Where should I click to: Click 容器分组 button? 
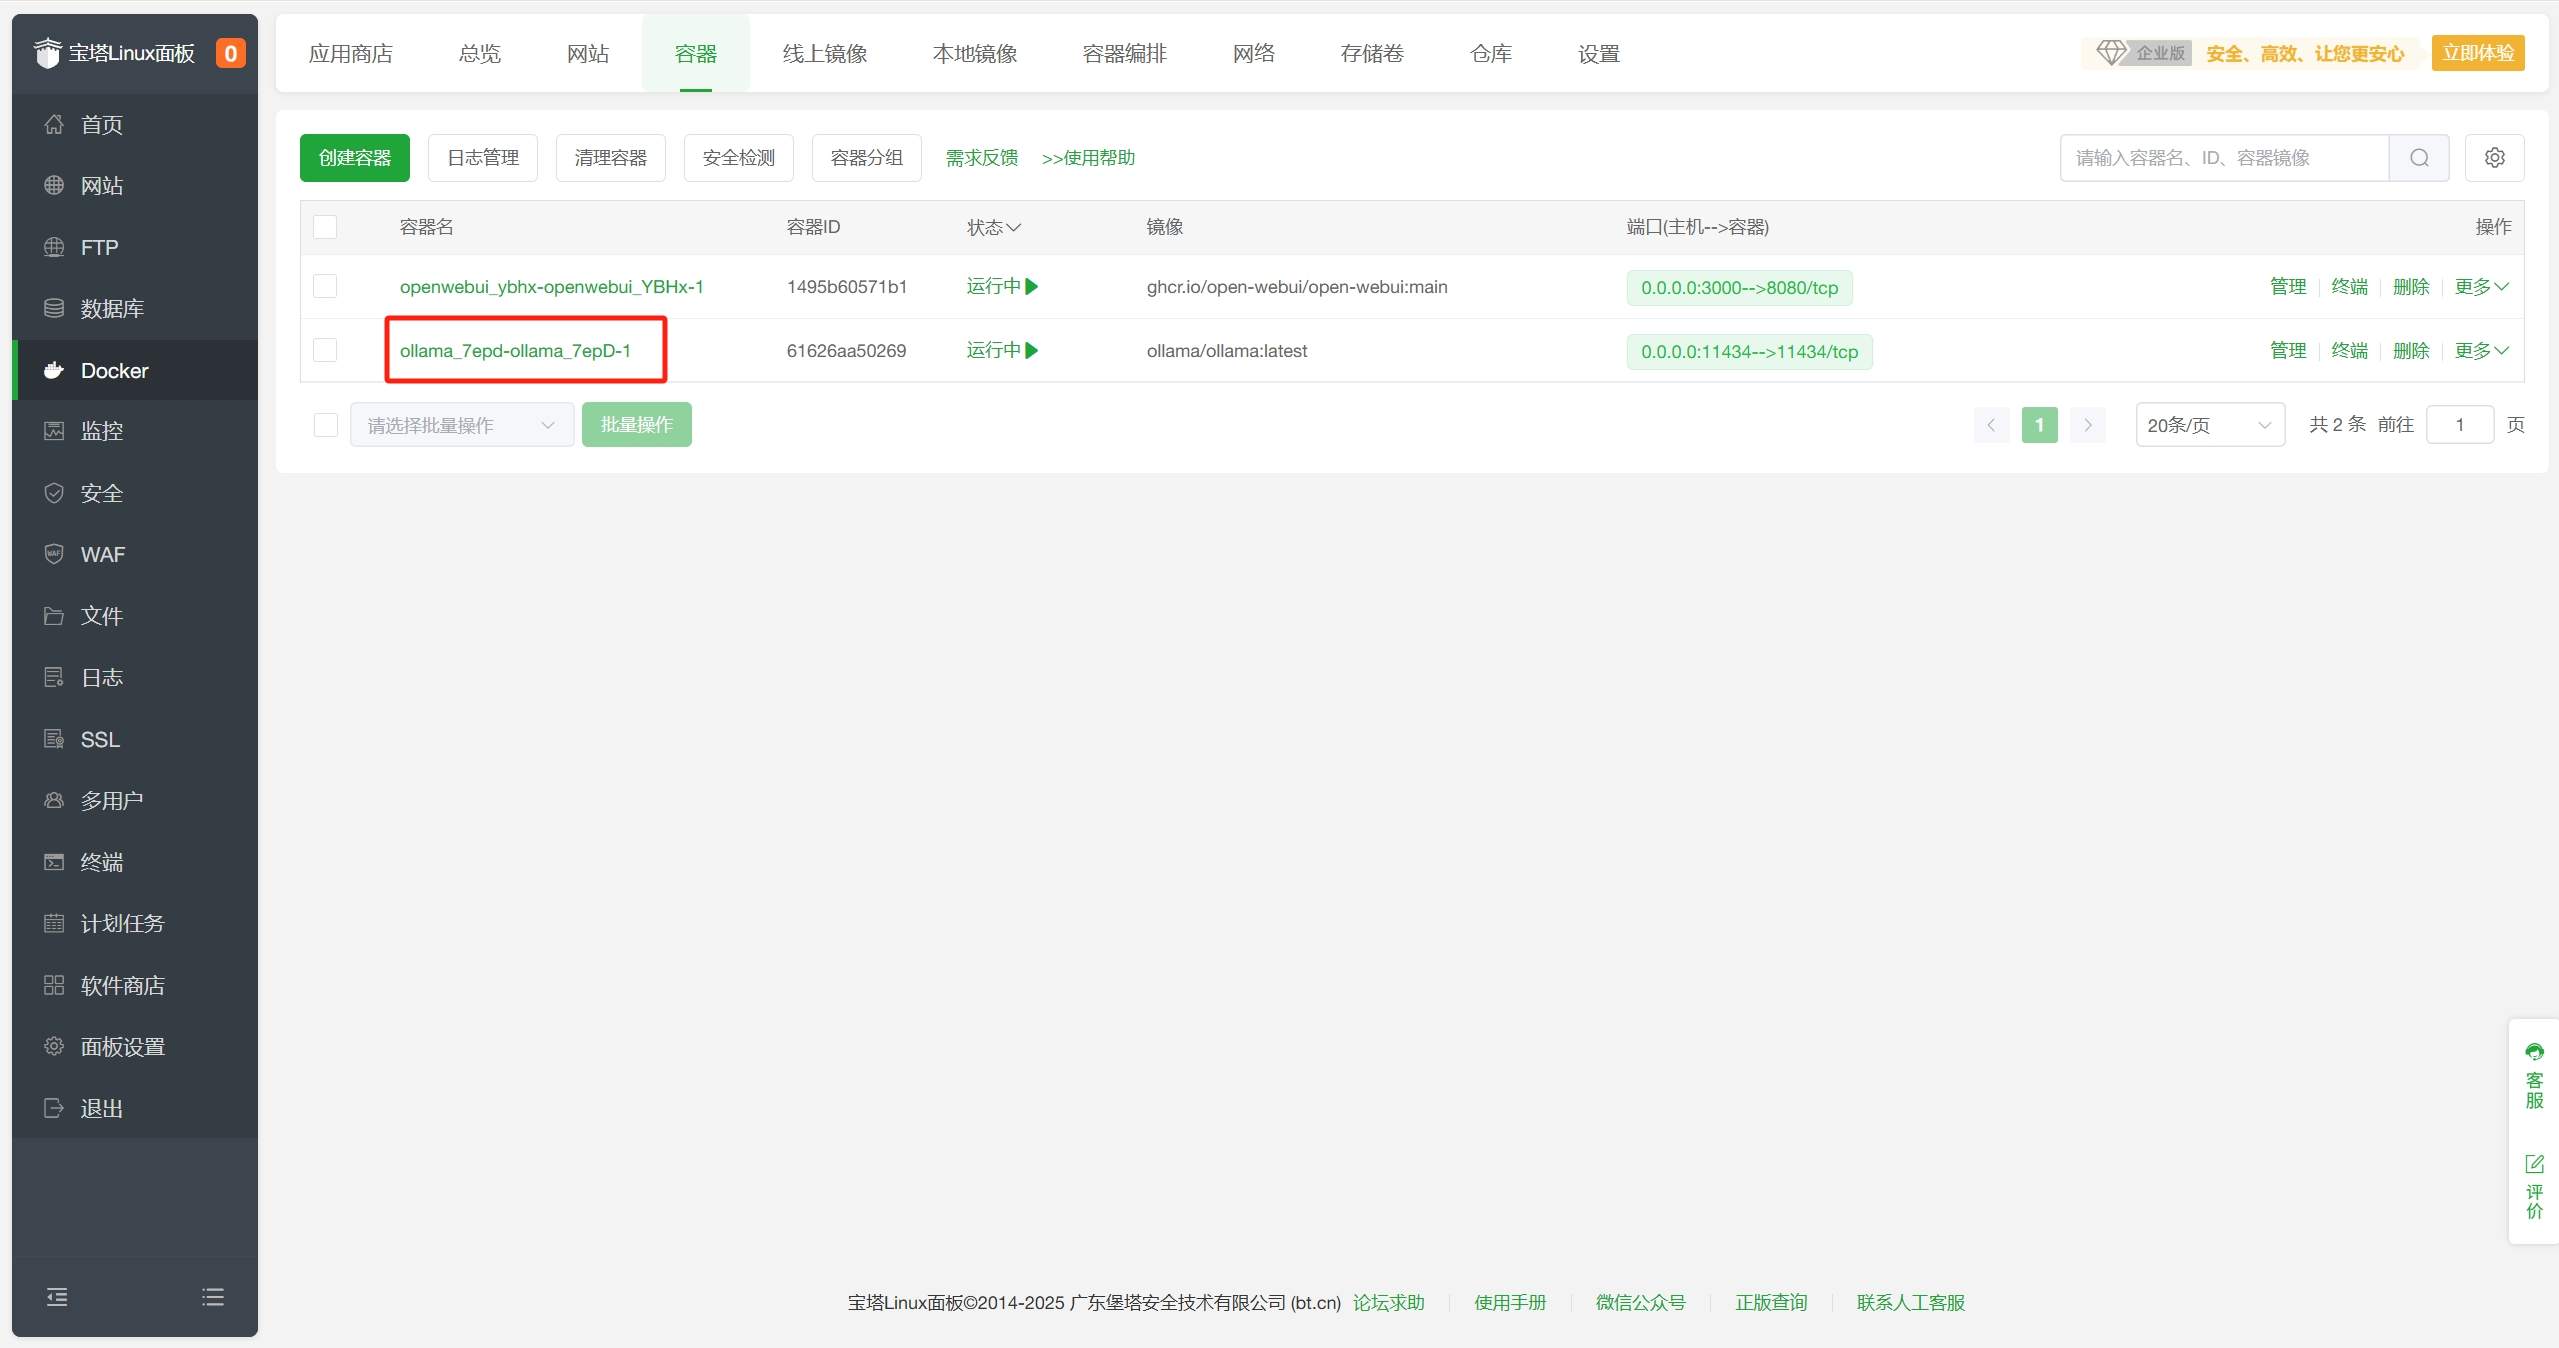(867, 158)
